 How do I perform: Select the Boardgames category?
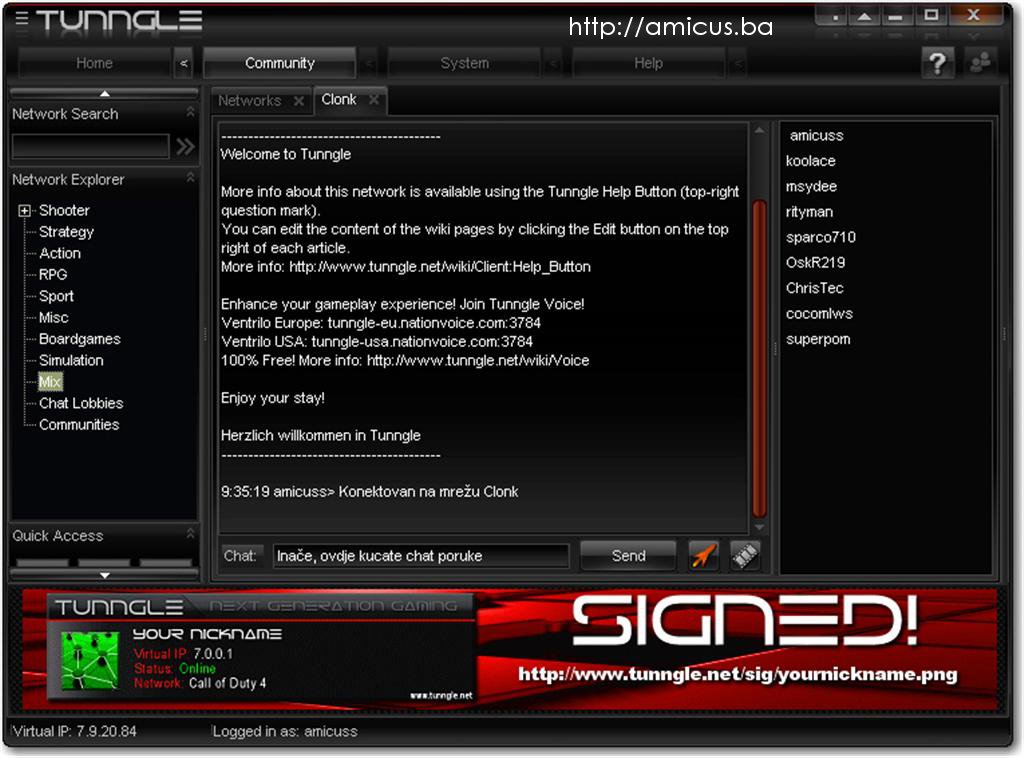pyautogui.click(x=80, y=339)
